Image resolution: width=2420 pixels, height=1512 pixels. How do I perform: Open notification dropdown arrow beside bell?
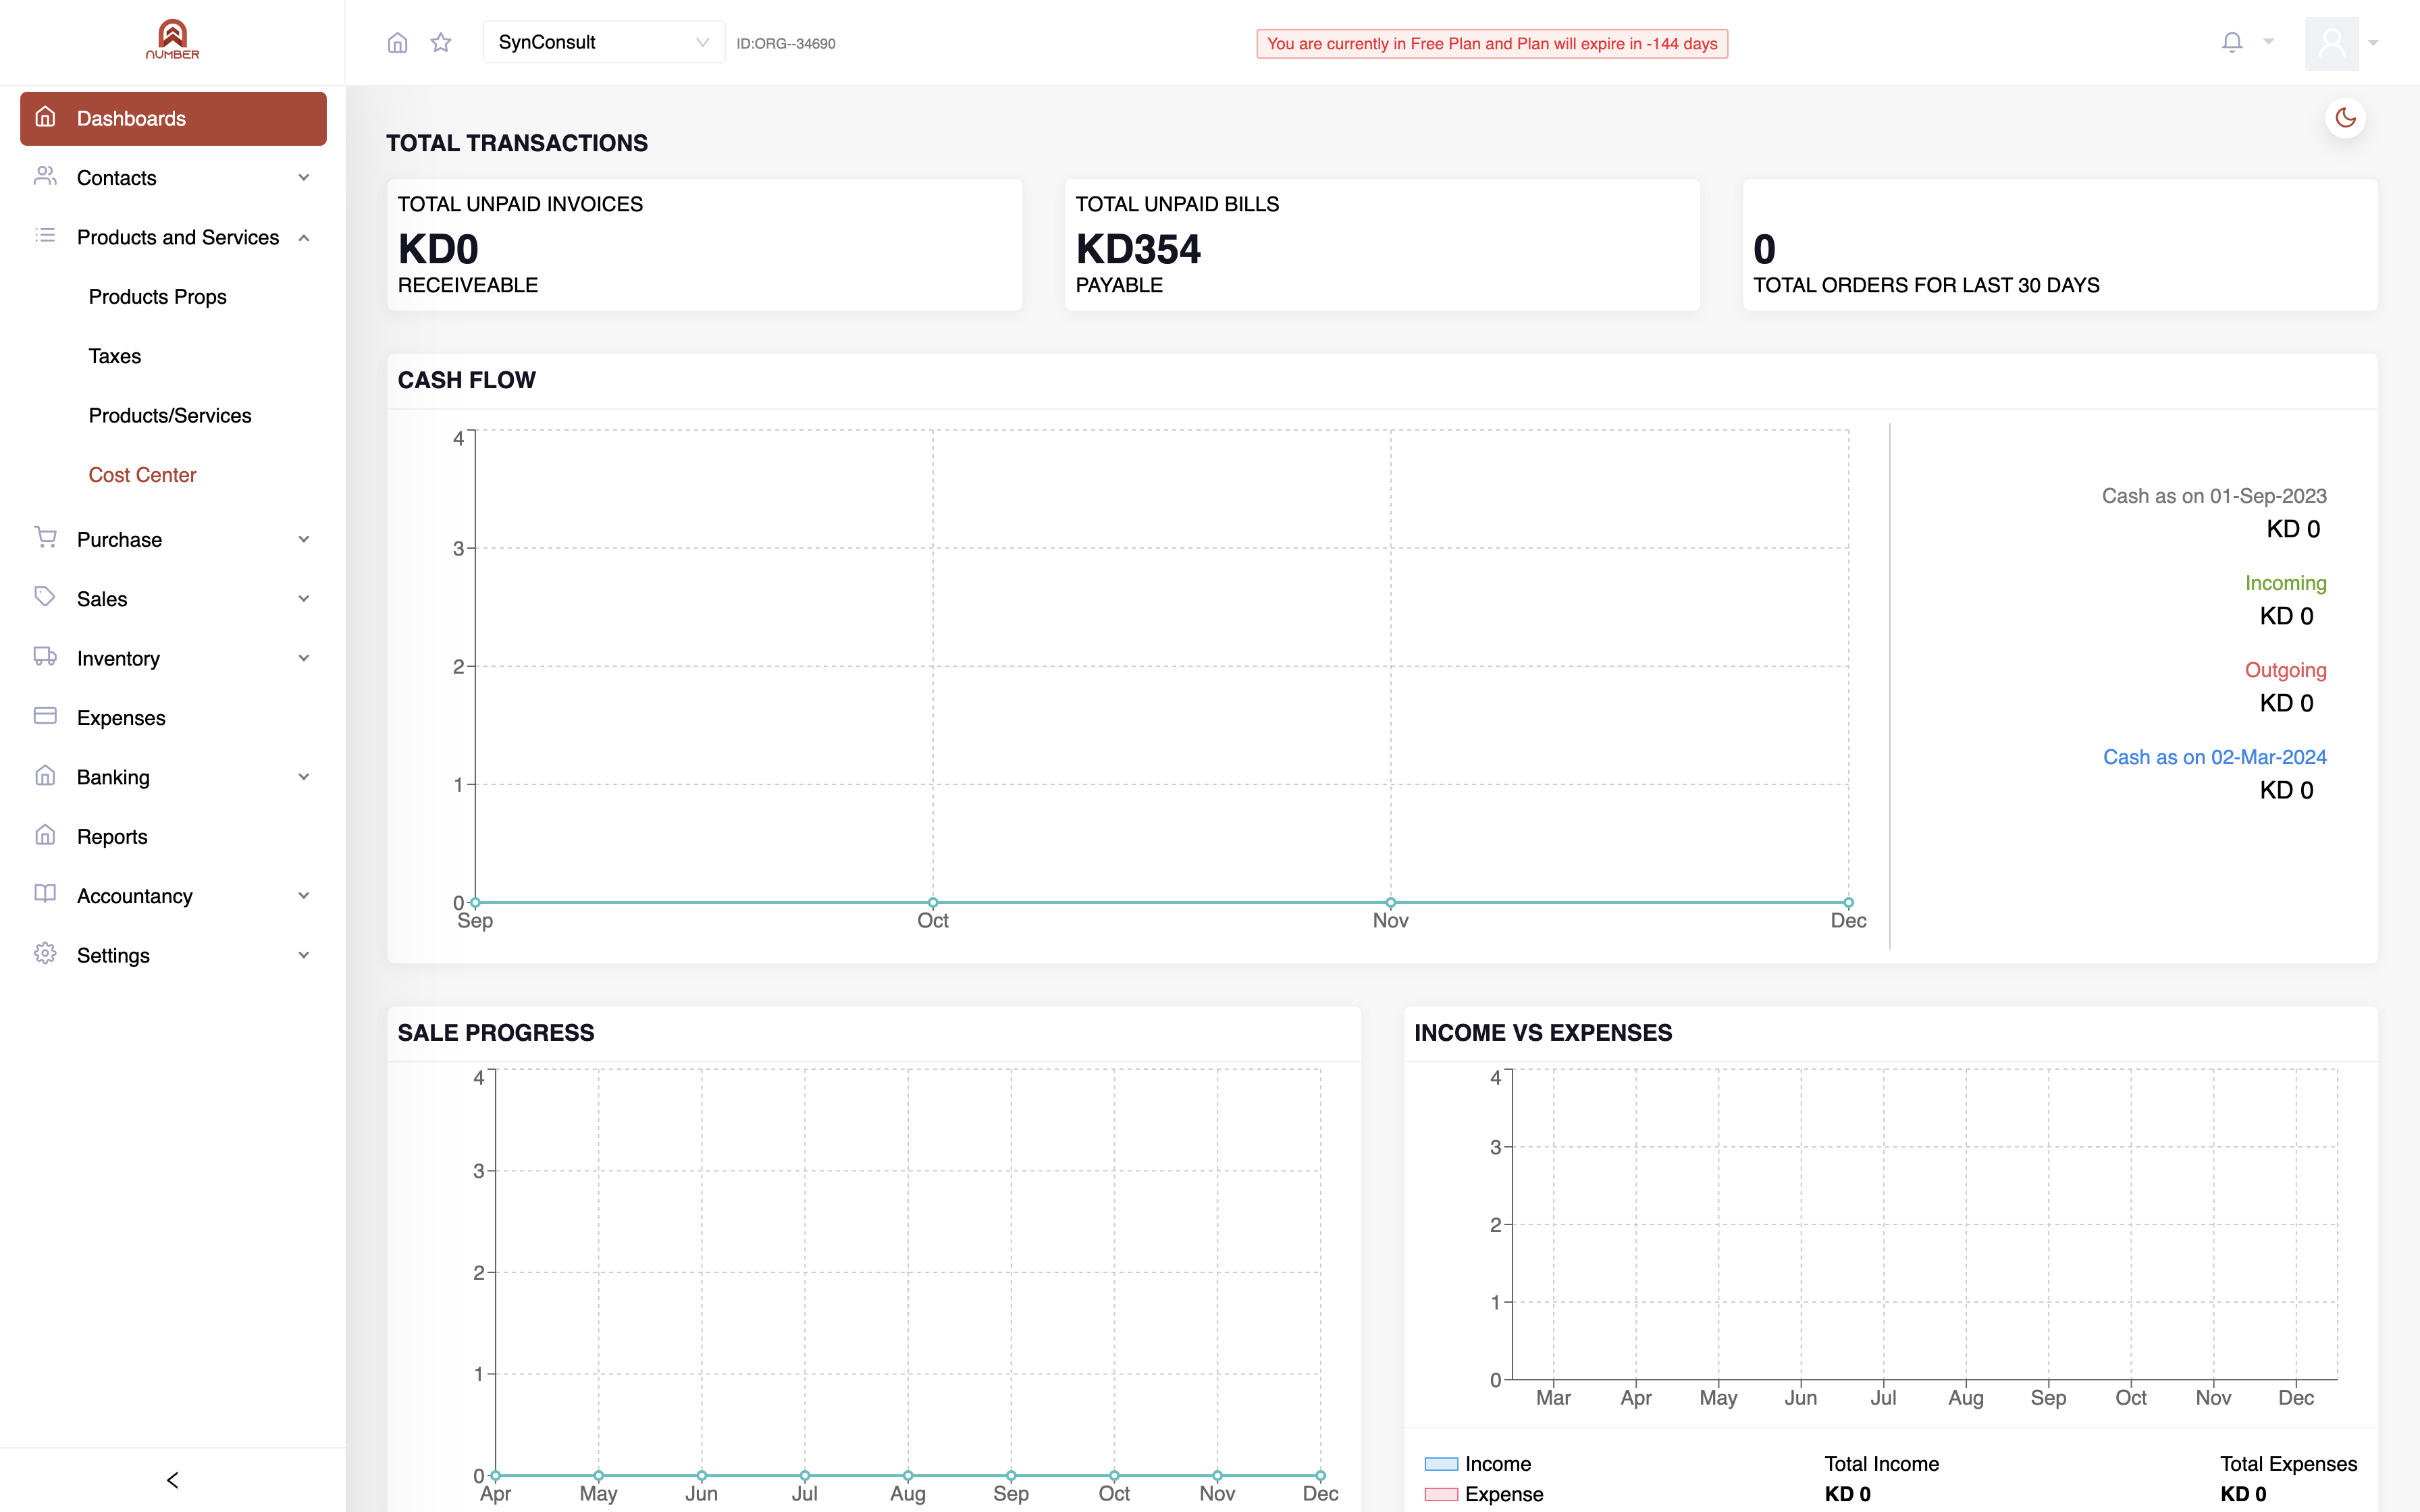(x=2269, y=42)
